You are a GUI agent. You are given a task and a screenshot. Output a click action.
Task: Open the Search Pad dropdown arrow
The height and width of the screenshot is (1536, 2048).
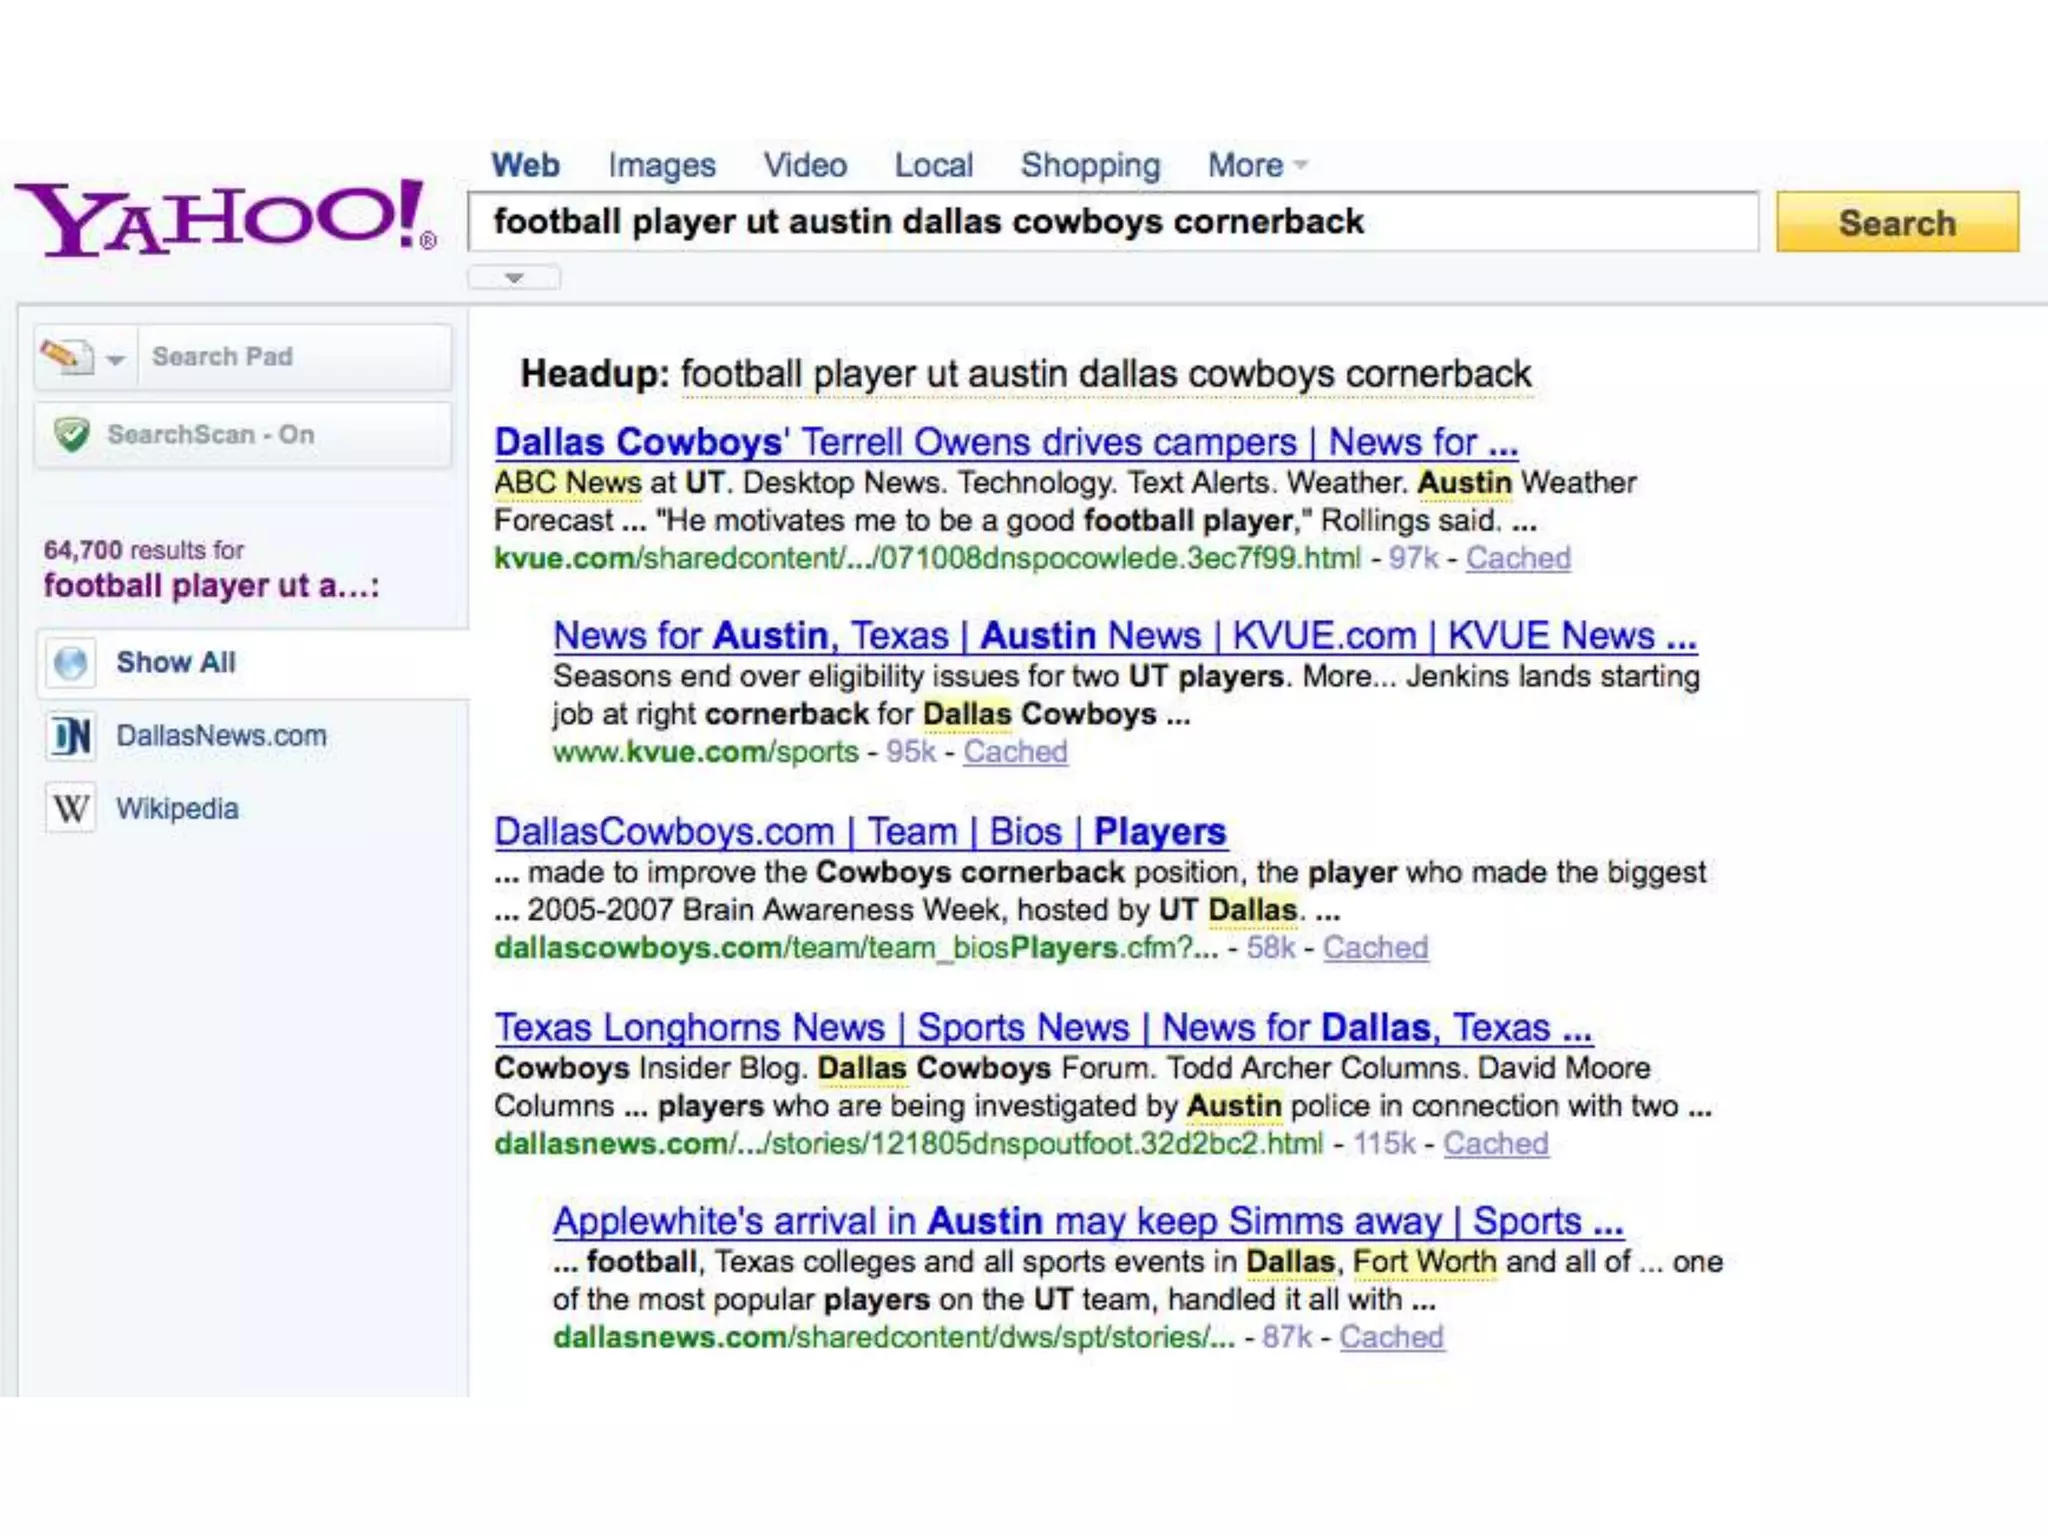pyautogui.click(x=116, y=359)
